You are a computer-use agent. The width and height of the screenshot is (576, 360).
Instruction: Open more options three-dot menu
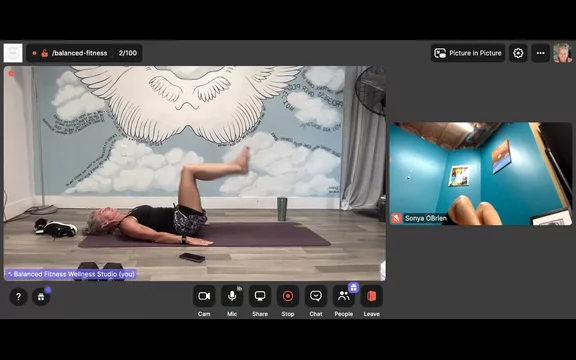(540, 53)
